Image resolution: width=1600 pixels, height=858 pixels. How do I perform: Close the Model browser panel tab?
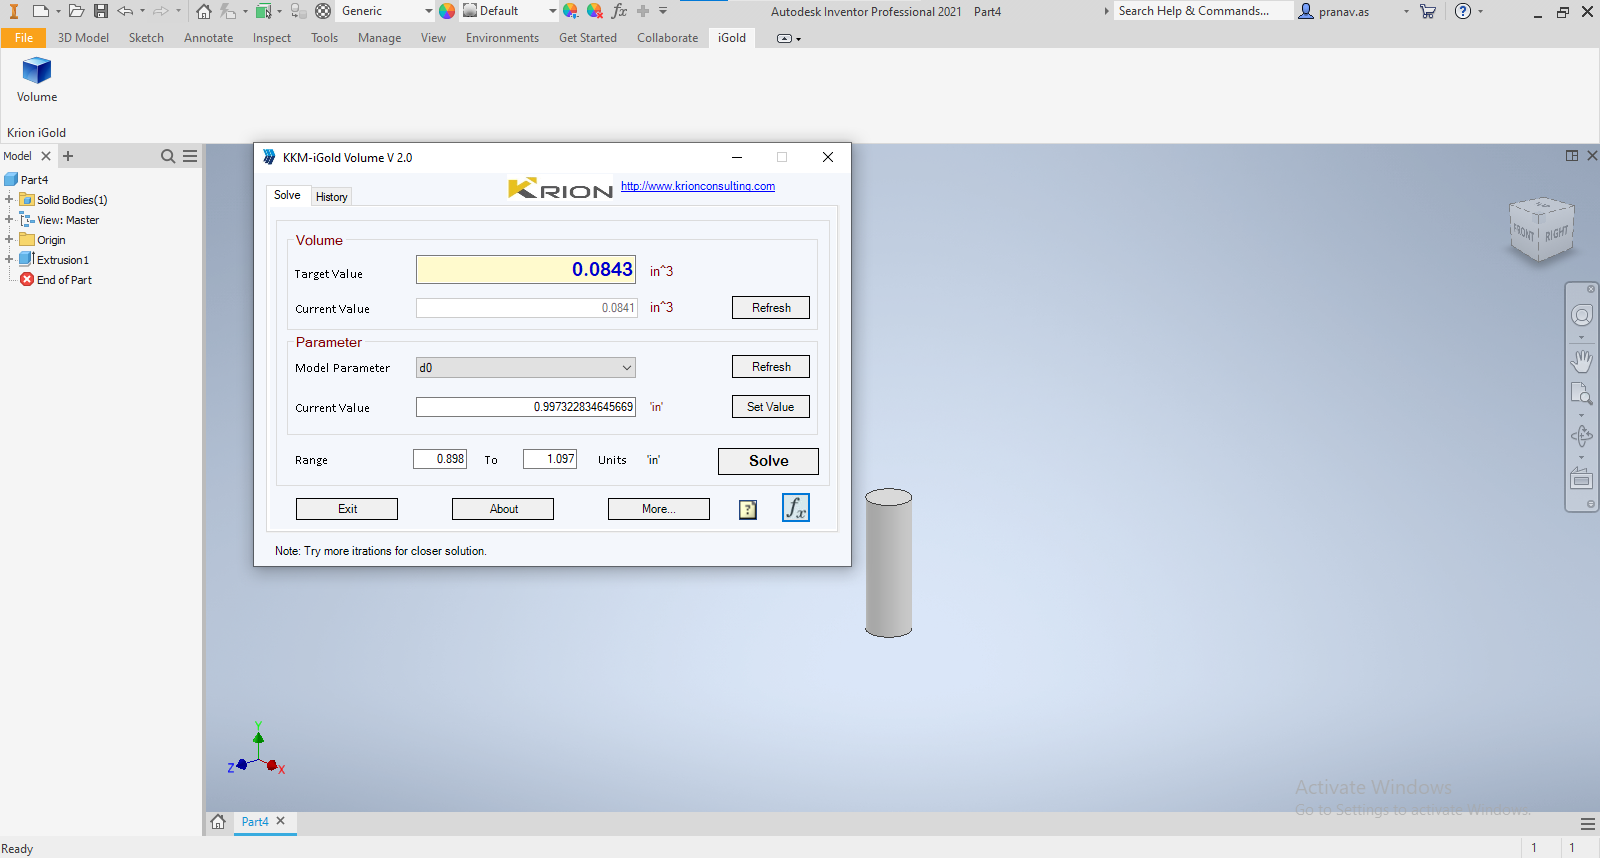tap(46, 156)
